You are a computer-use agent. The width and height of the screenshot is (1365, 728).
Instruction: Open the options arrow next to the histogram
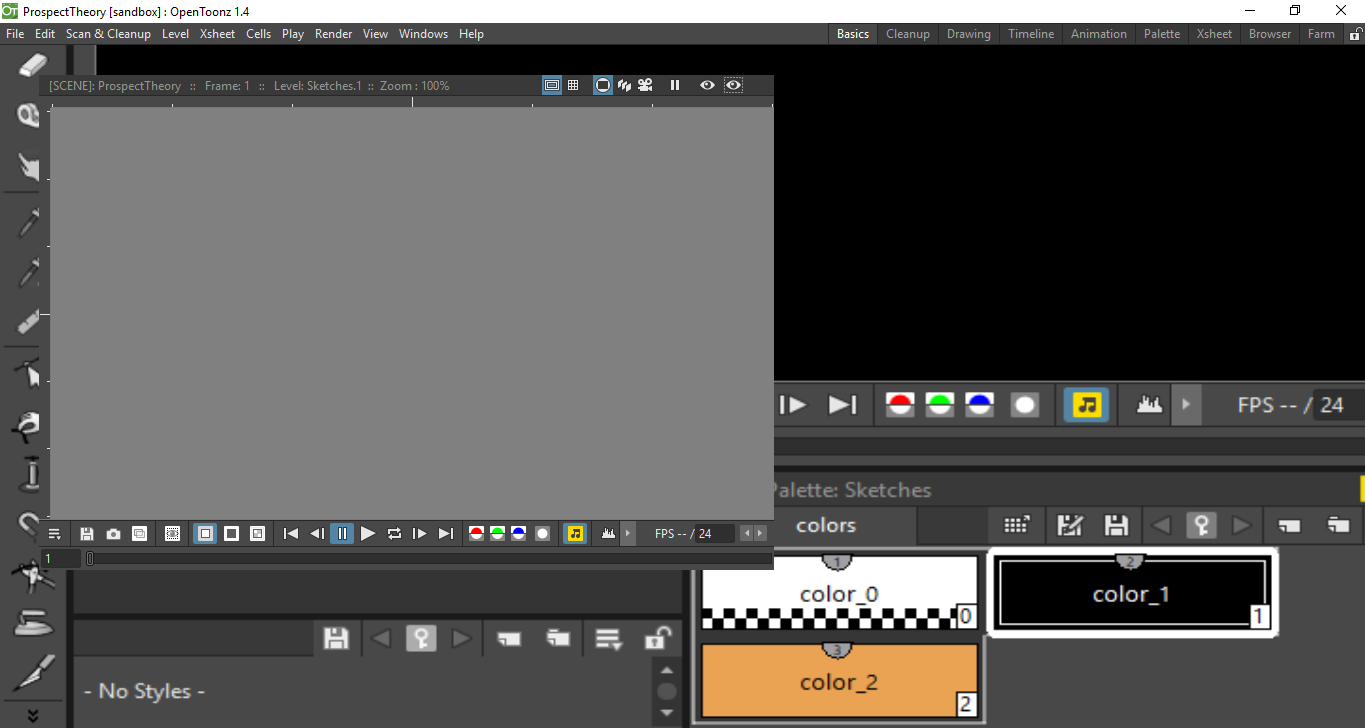pos(628,533)
